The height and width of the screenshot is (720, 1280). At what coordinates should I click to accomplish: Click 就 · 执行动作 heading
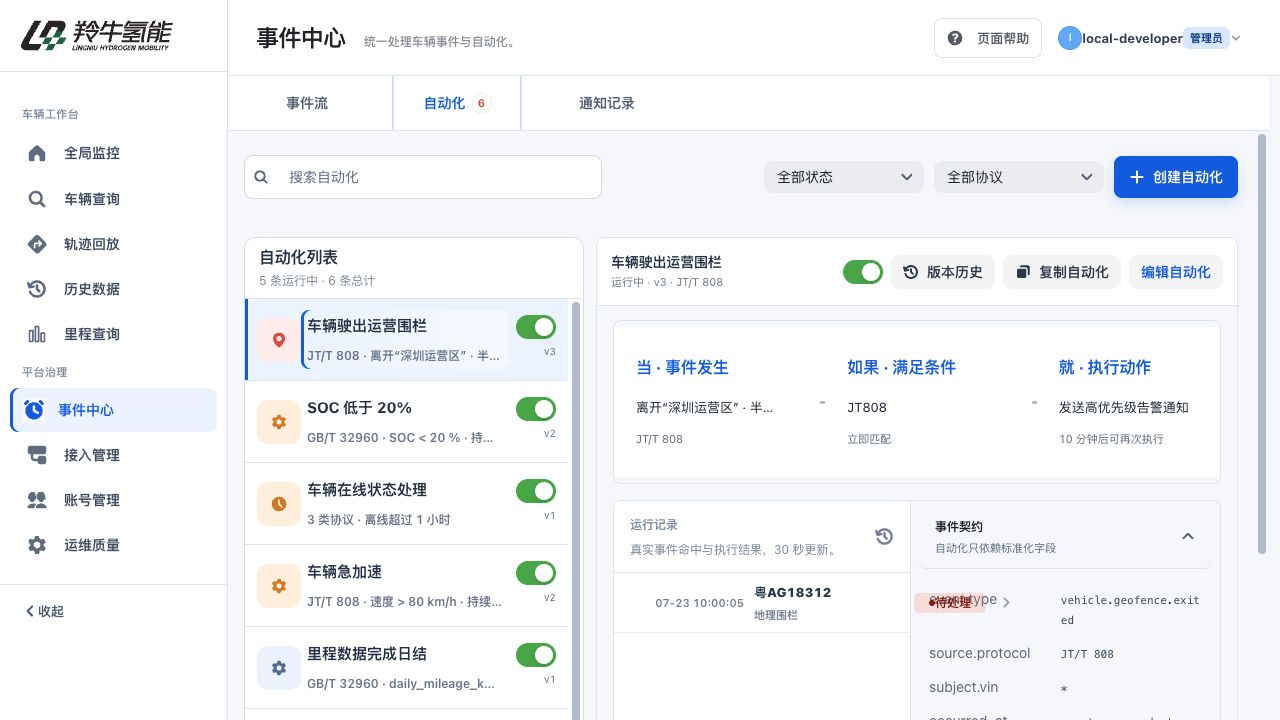(x=1105, y=367)
